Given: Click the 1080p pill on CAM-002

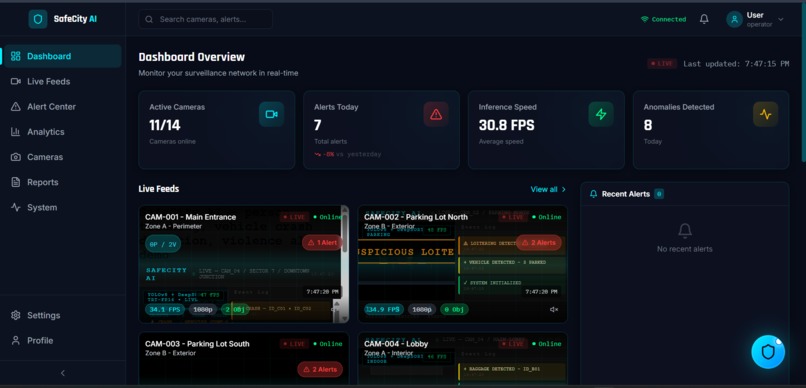Looking at the screenshot, I should pyautogui.click(x=422, y=309).
